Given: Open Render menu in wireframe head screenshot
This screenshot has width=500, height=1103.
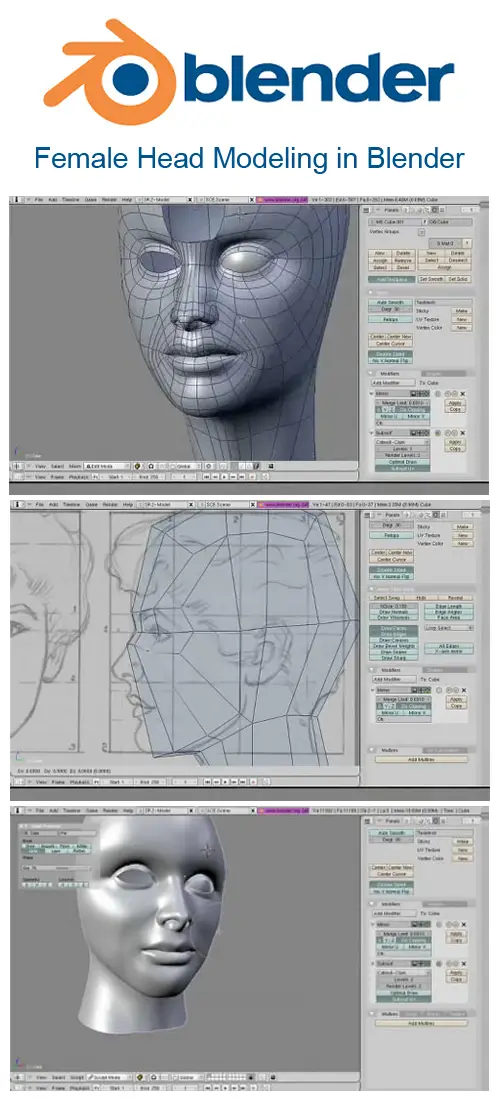Looking at the screenshot, I should click(x=109, y=200).
